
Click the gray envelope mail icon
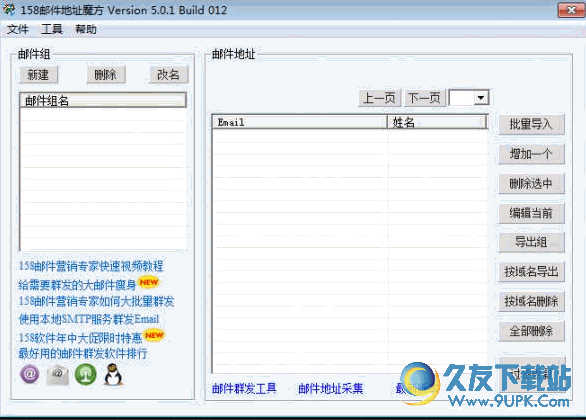pyautogui.click(x=58, y=375)
